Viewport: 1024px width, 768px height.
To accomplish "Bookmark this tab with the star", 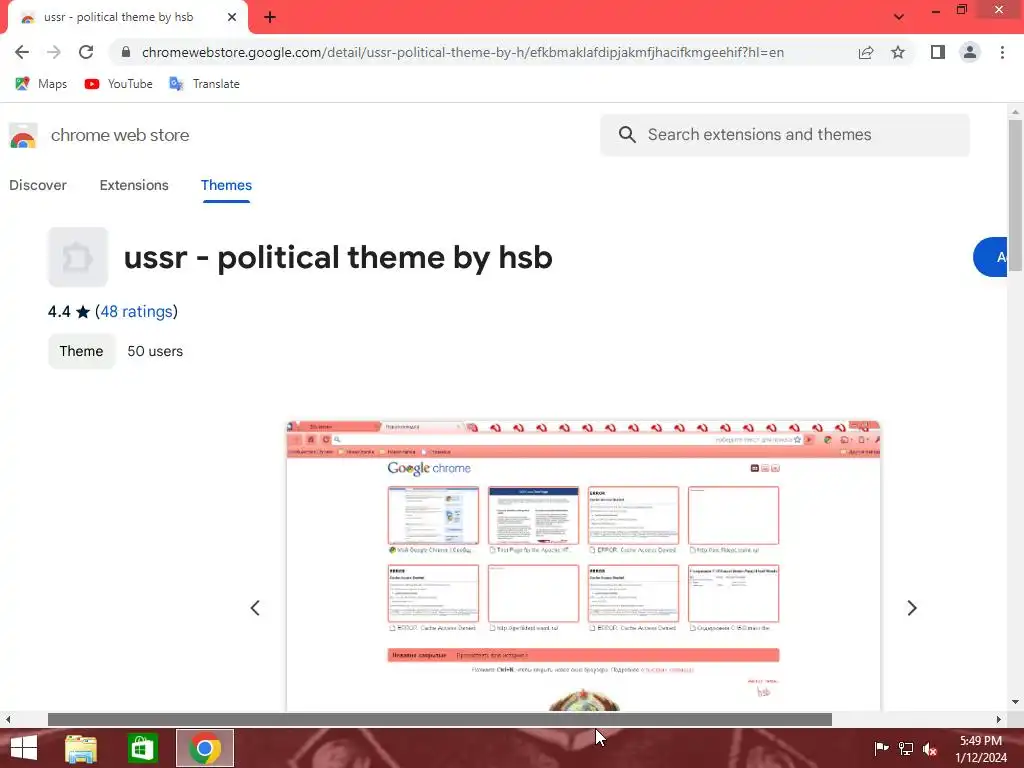I will click(x=898, y=52).
